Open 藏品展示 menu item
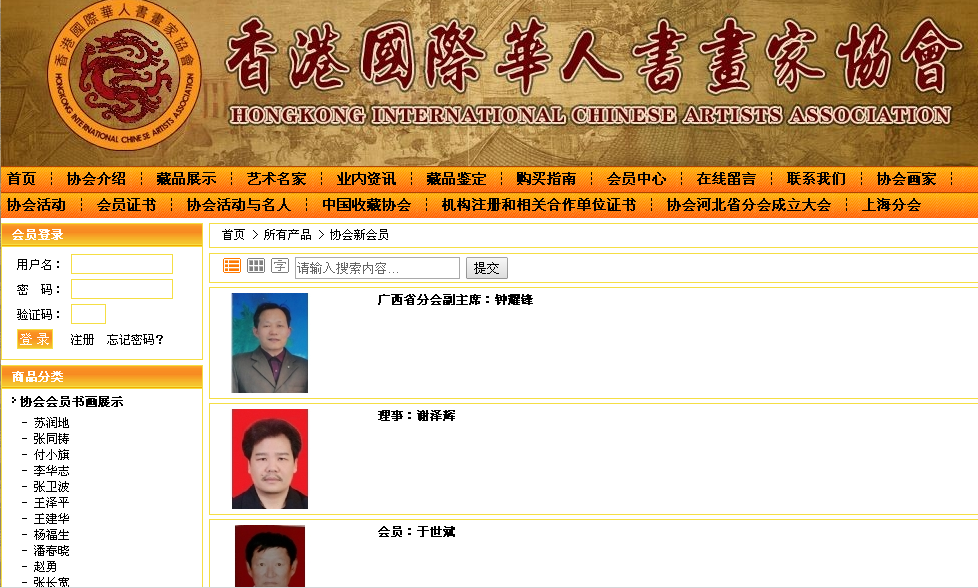The height and width of the screenshot is (588, 978). [186, 179]
